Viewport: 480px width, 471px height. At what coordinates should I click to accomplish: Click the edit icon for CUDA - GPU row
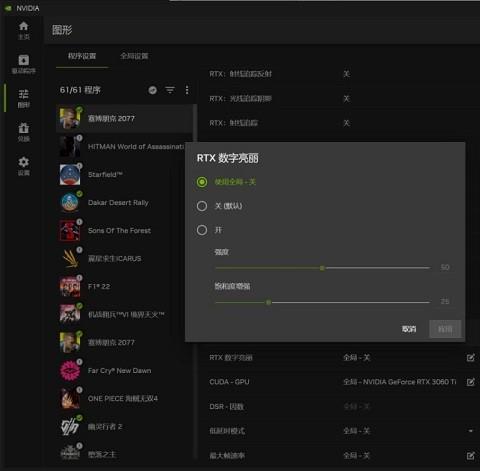click(x=470, y=382)
